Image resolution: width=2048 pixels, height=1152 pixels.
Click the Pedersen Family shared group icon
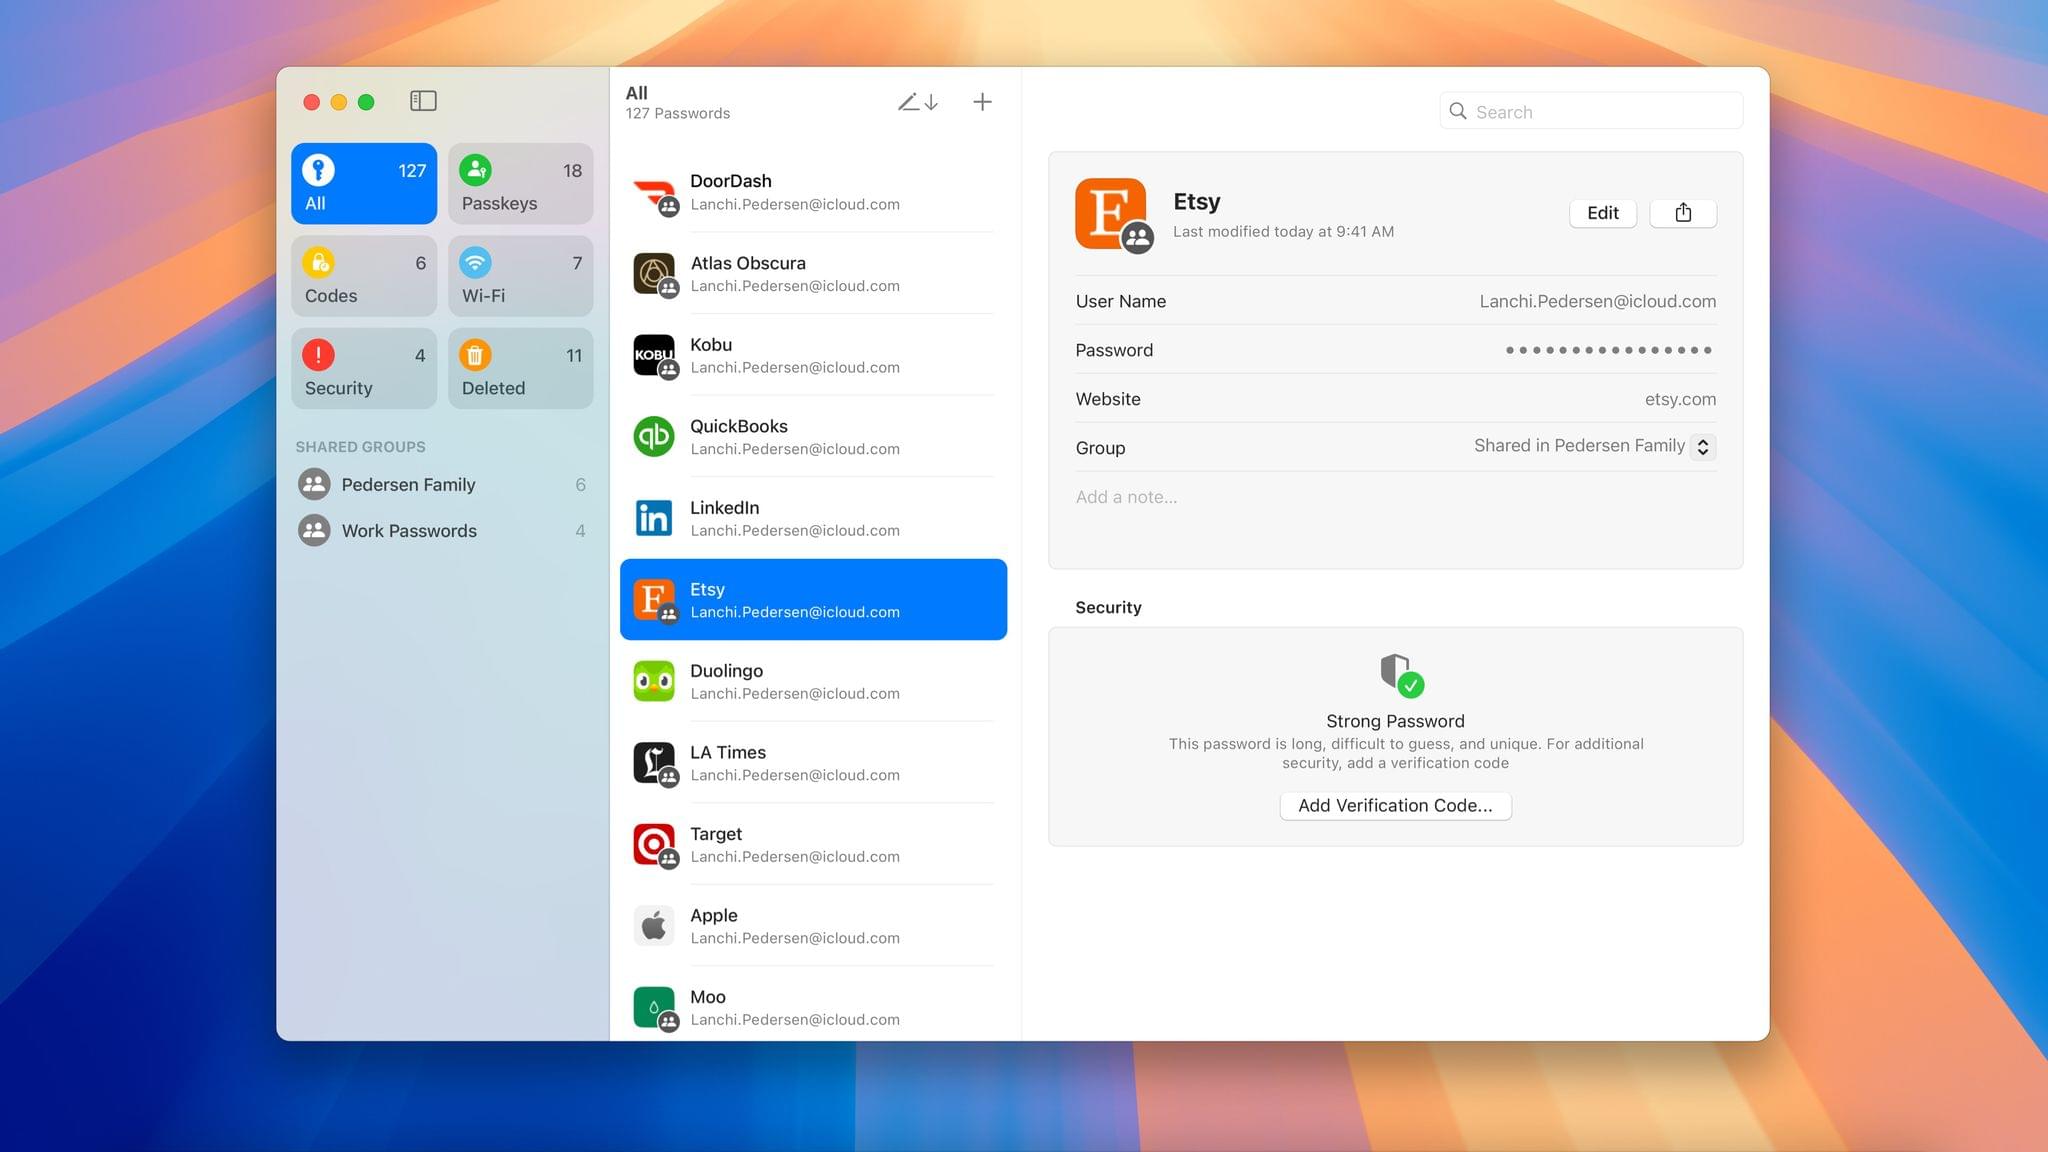coord(314,484)
